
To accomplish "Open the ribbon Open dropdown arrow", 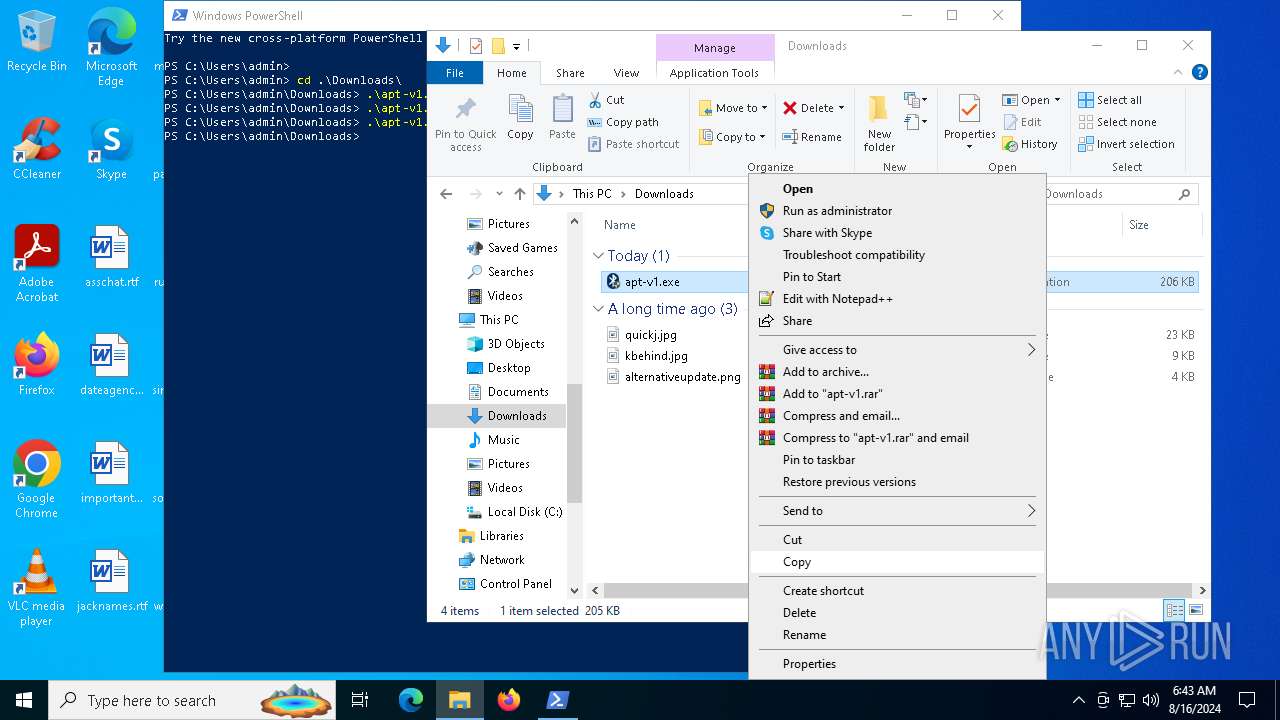I will click(1057, 100).
